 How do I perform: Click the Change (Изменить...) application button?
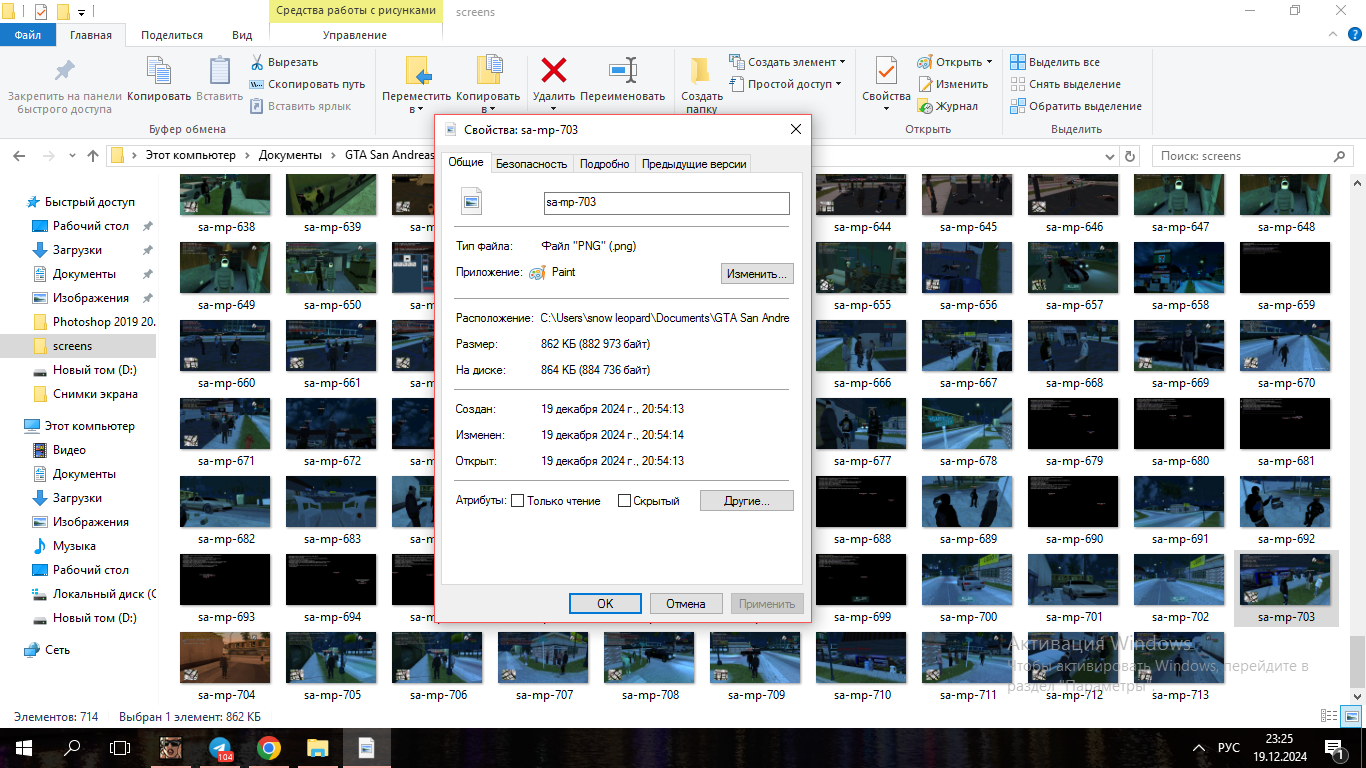coord(757,273)
